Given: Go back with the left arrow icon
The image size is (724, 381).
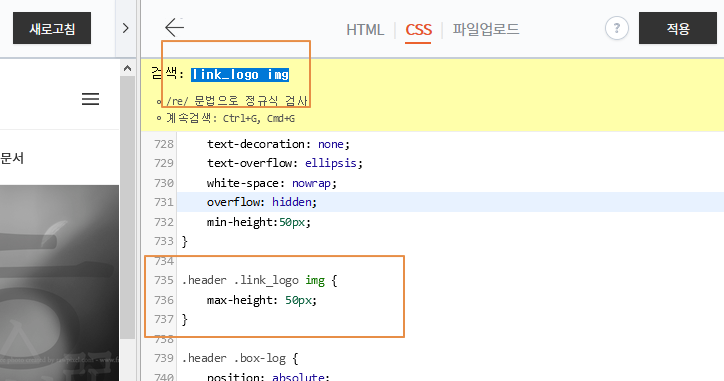Looking at the screenshot, I should click(x=175, y=28).
